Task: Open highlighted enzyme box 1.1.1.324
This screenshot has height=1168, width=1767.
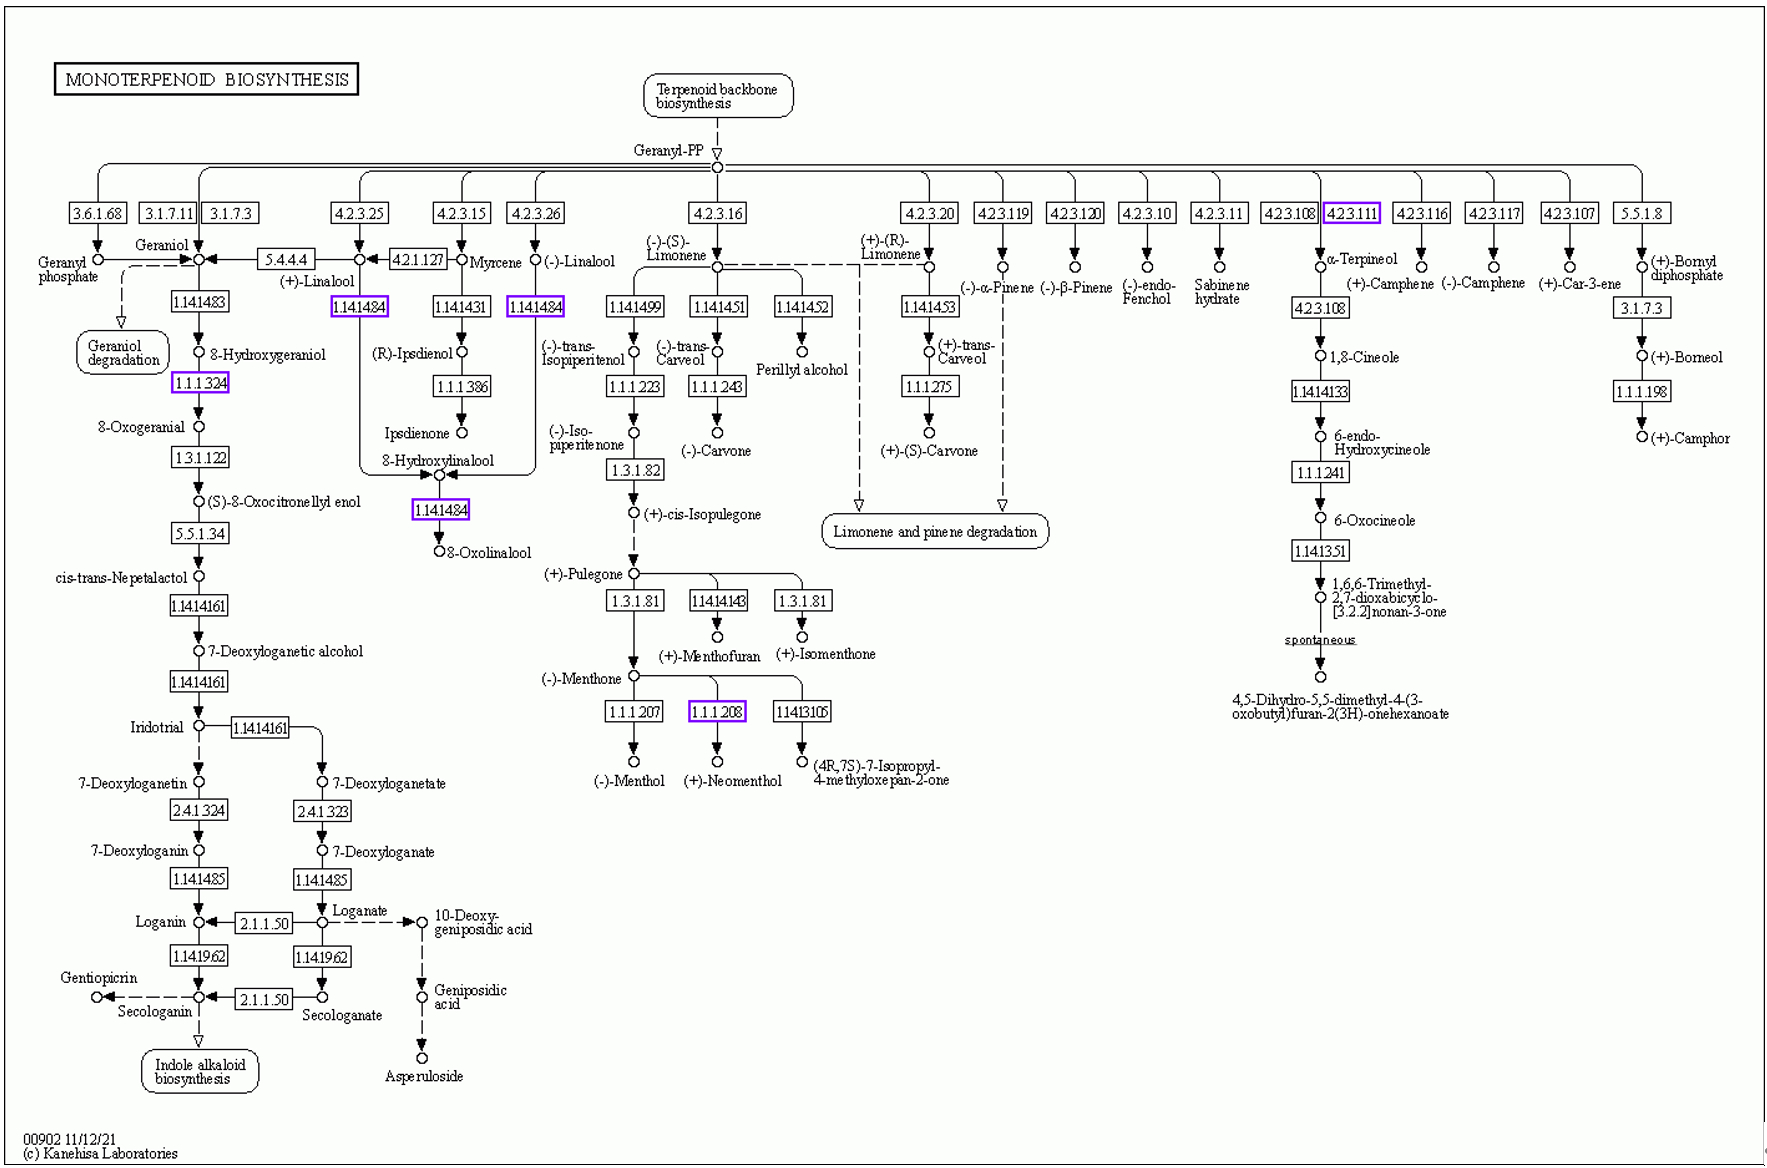Action: click(x=200, y=383)
